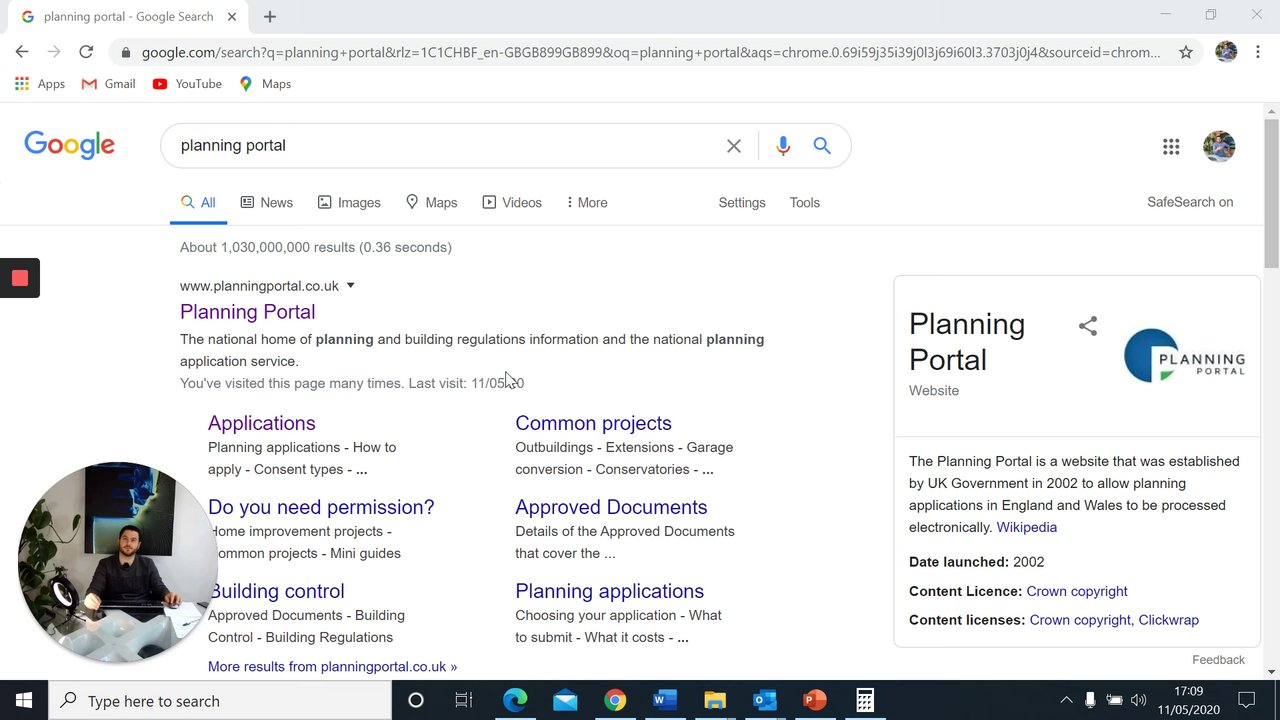The image size is (1280, 720).
Task: Open Calculator from taskbar
Action: point(865,700)
